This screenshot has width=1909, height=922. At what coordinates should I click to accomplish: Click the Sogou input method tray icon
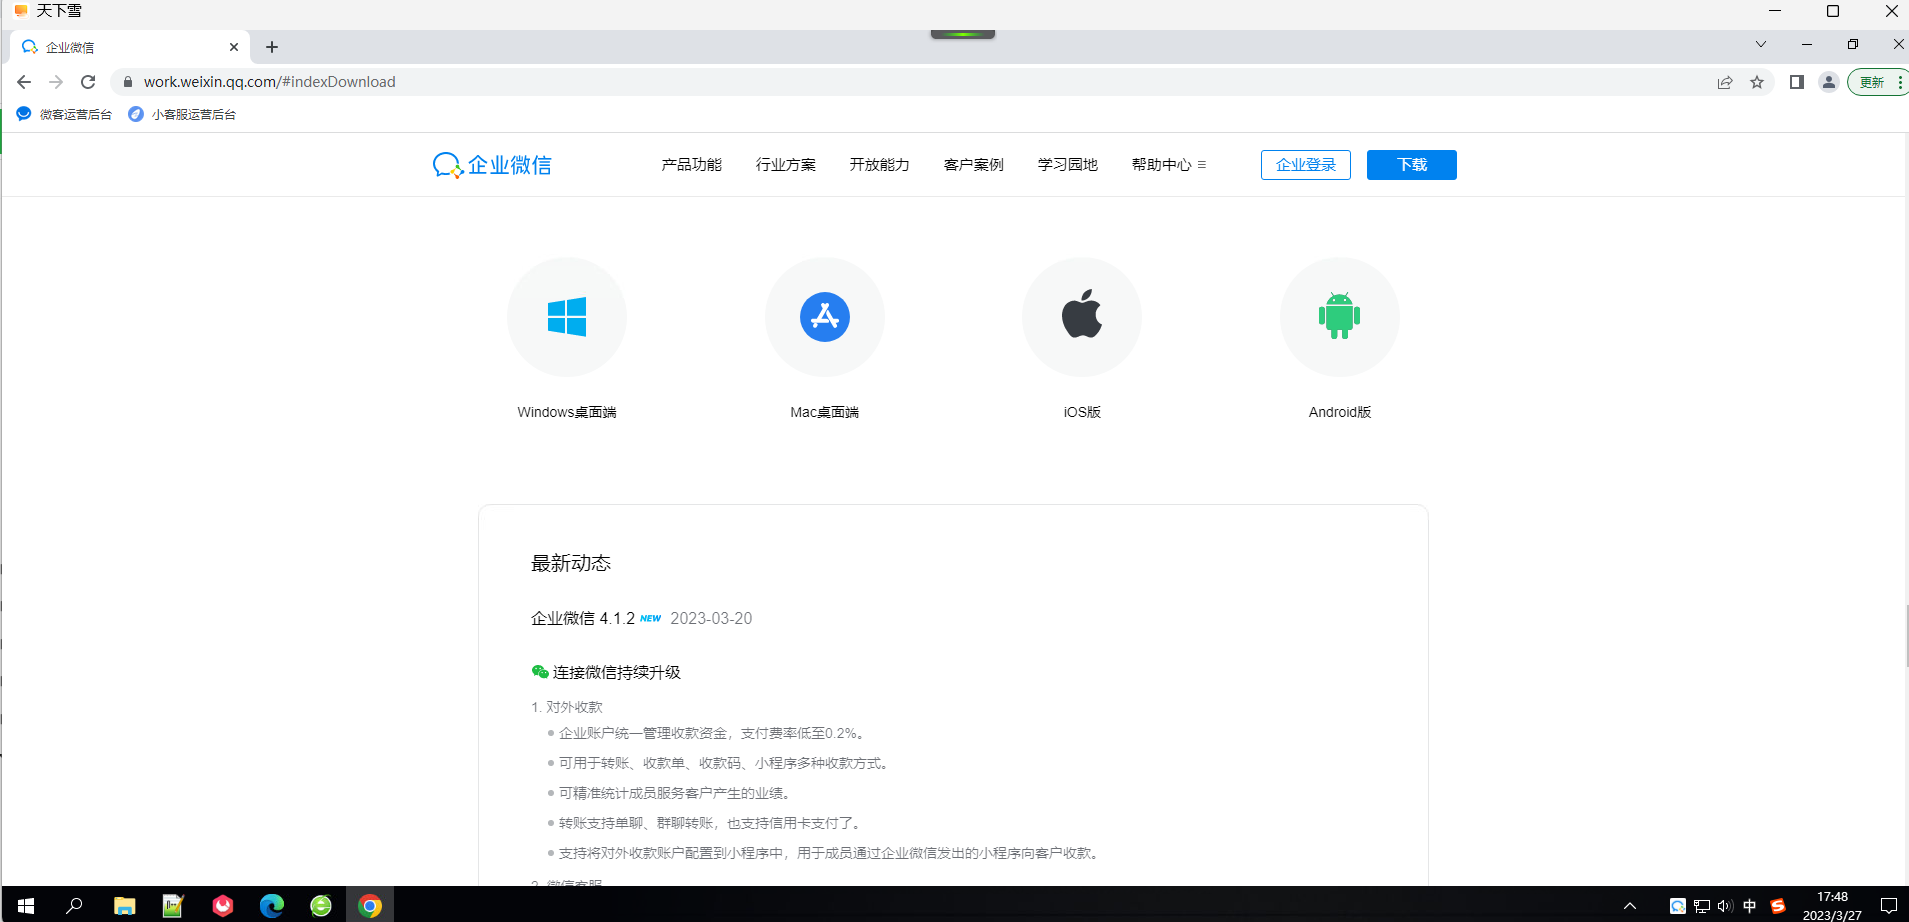pos(1778,906)
